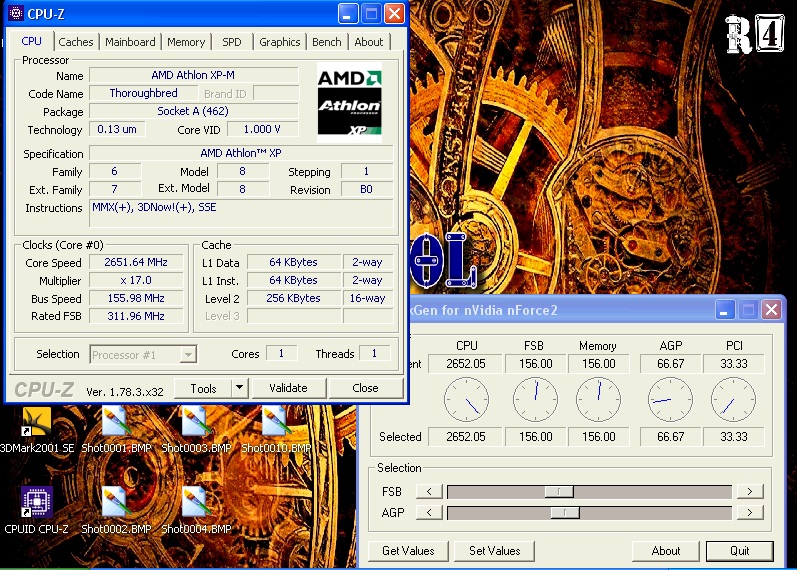This screenshot has height=570, width=797.
Task: Click the Level 2 256 KBytes field
Action: pos(294,298)
